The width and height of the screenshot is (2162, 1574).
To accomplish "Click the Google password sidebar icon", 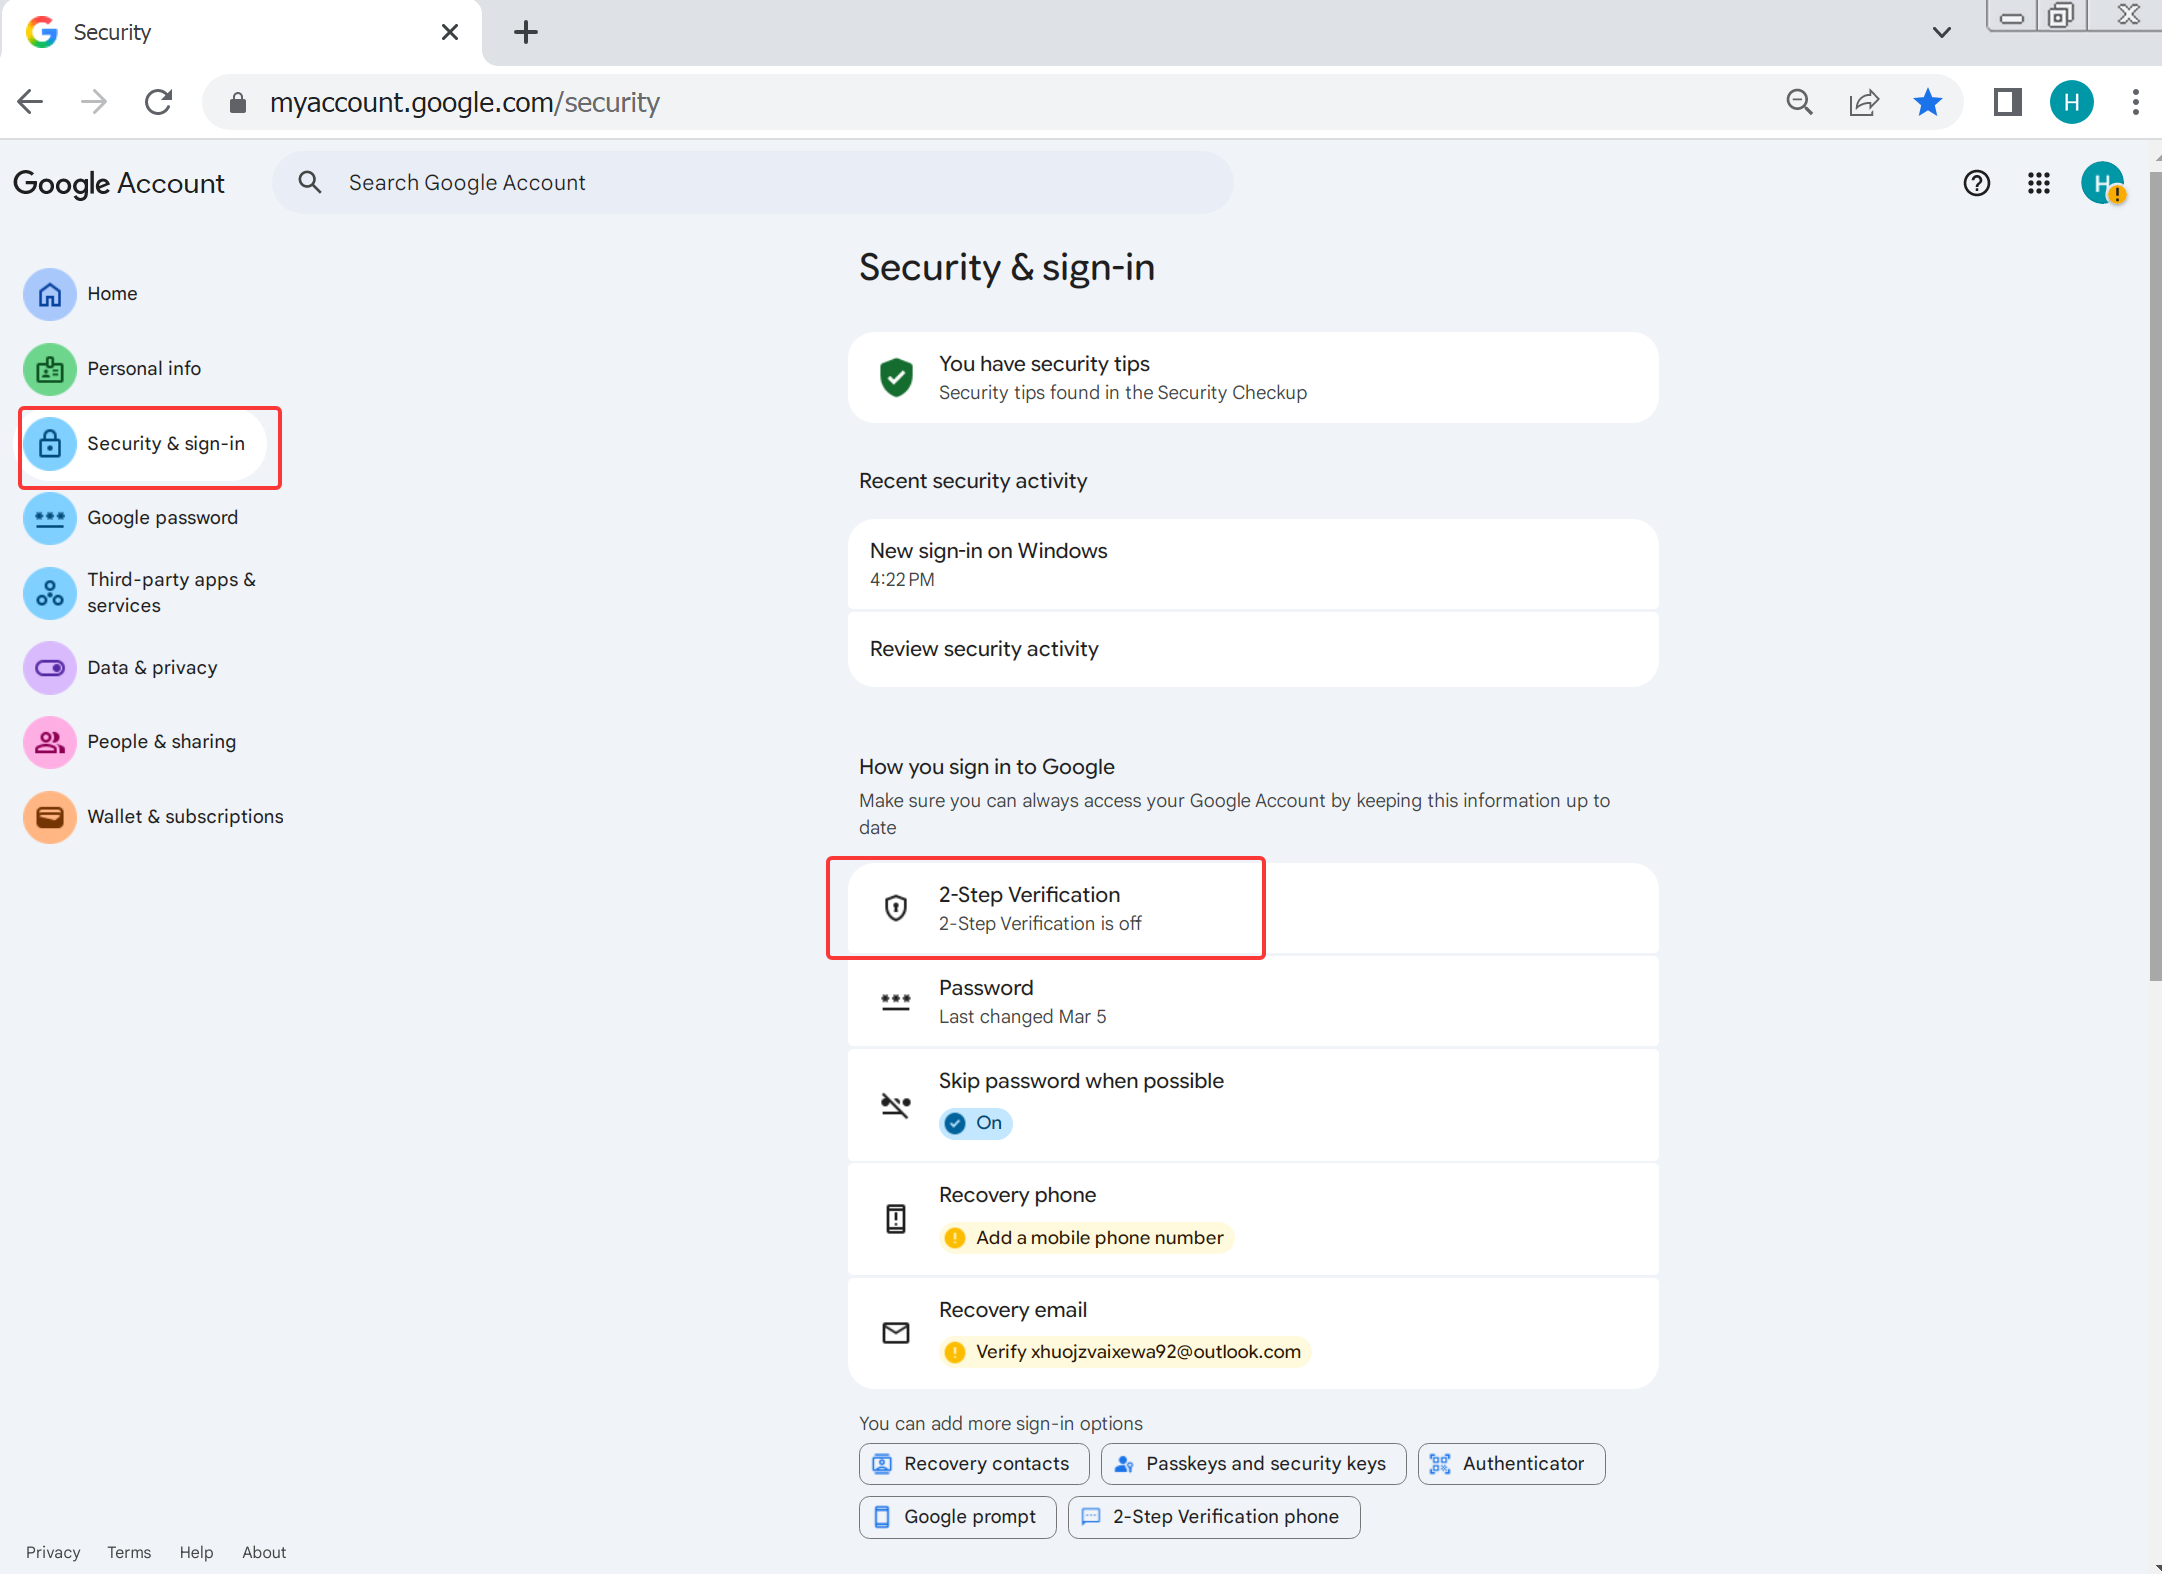I will (x=50, y=518).
